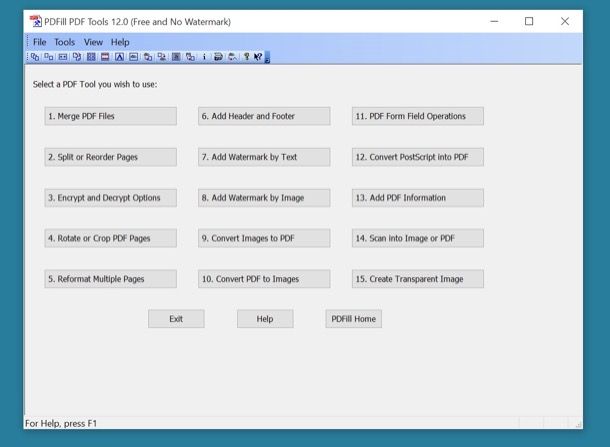Open 13. Add PDF Information
Viewport: 610px width, 447px height.
(418, 198)
